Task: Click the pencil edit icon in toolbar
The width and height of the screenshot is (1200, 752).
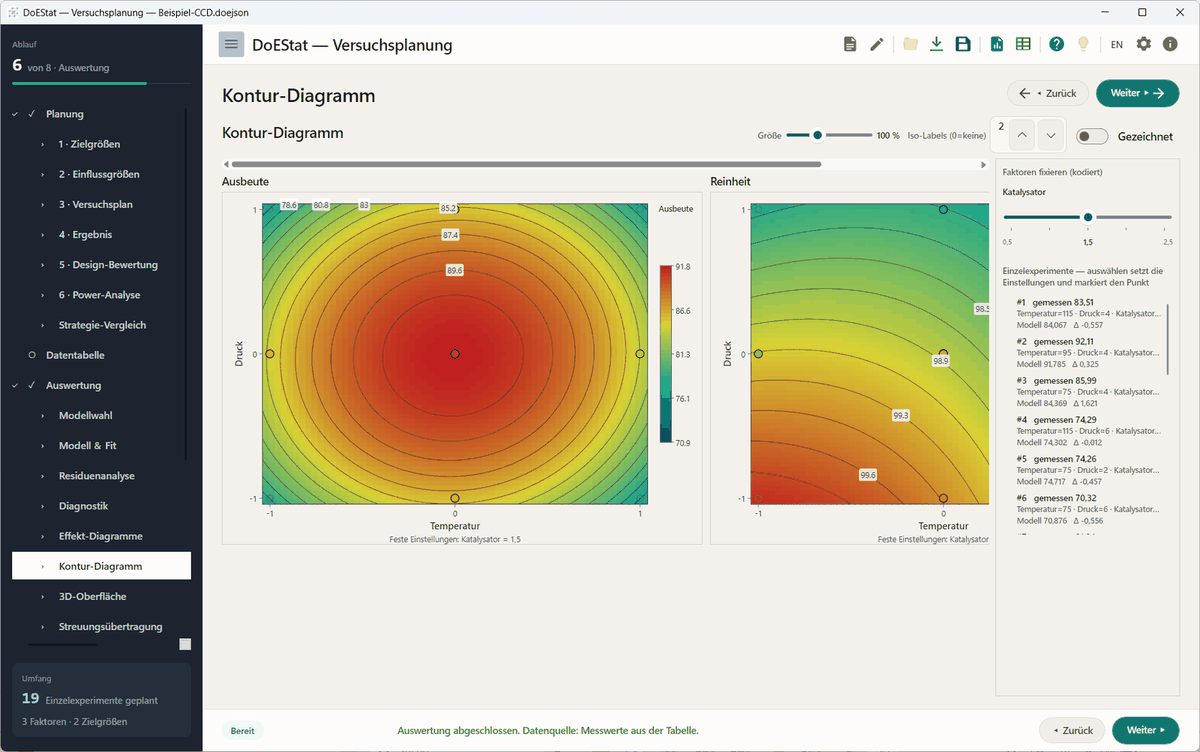Action: tap(877, 44)
